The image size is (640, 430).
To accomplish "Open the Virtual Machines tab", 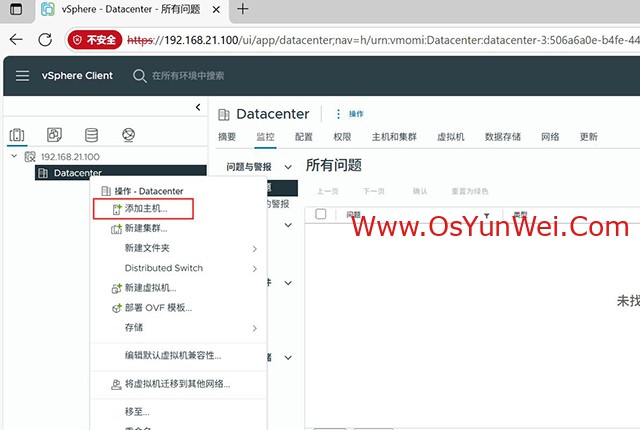I will pos(451,137).
